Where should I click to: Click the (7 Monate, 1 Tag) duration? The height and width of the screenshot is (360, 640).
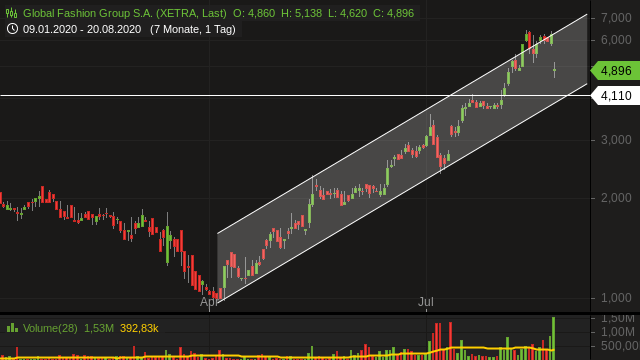click(x=193, y=29)
